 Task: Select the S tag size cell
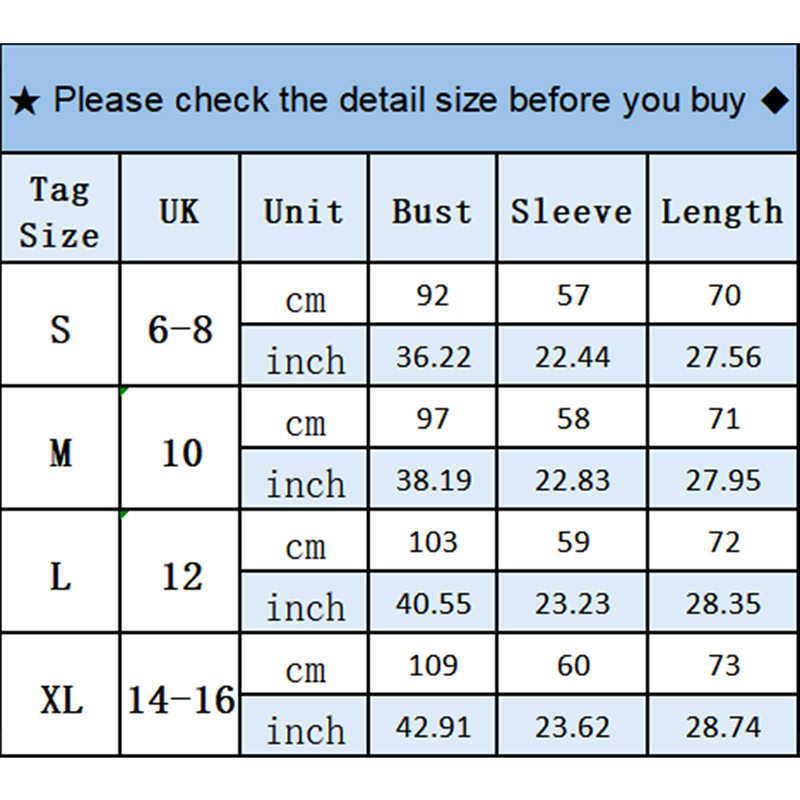[x=60, y=328]
